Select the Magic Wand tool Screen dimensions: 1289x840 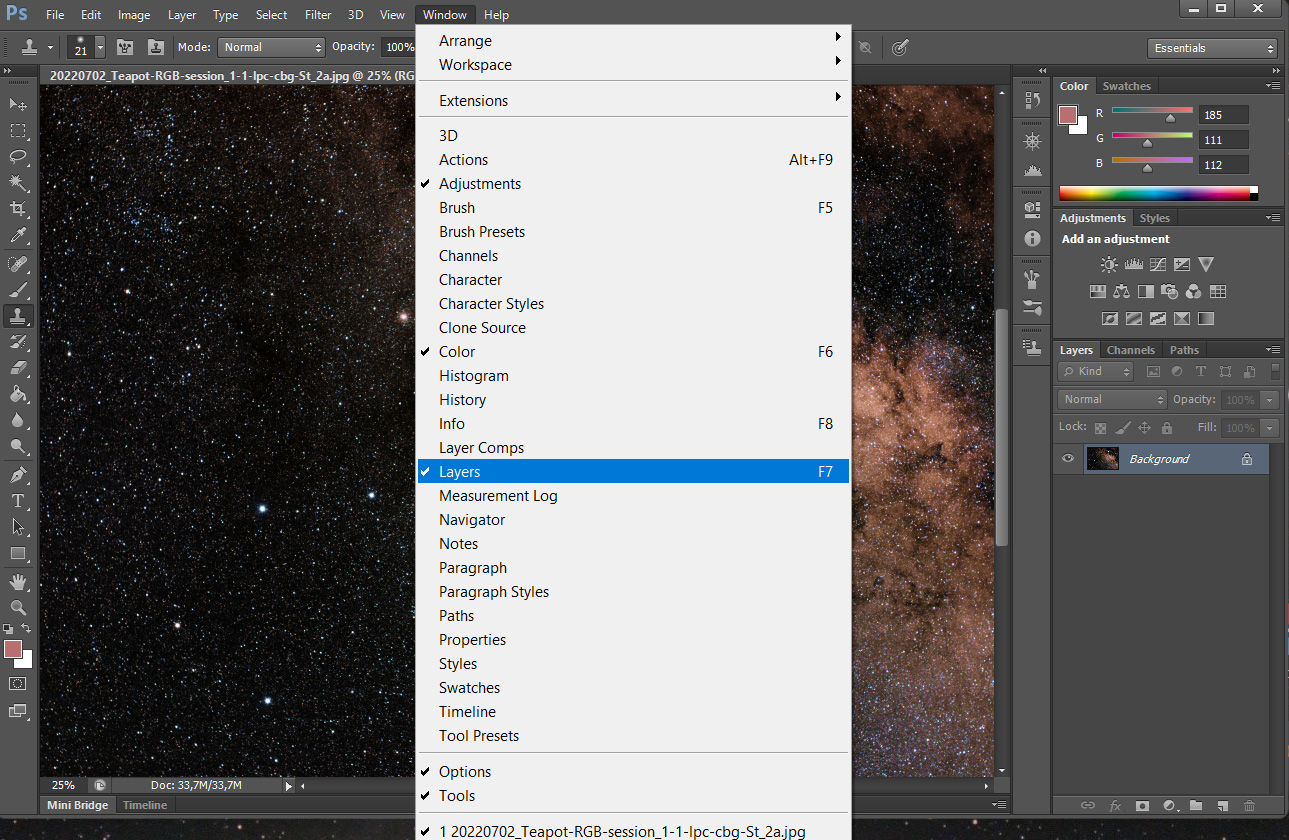[18, 183]
